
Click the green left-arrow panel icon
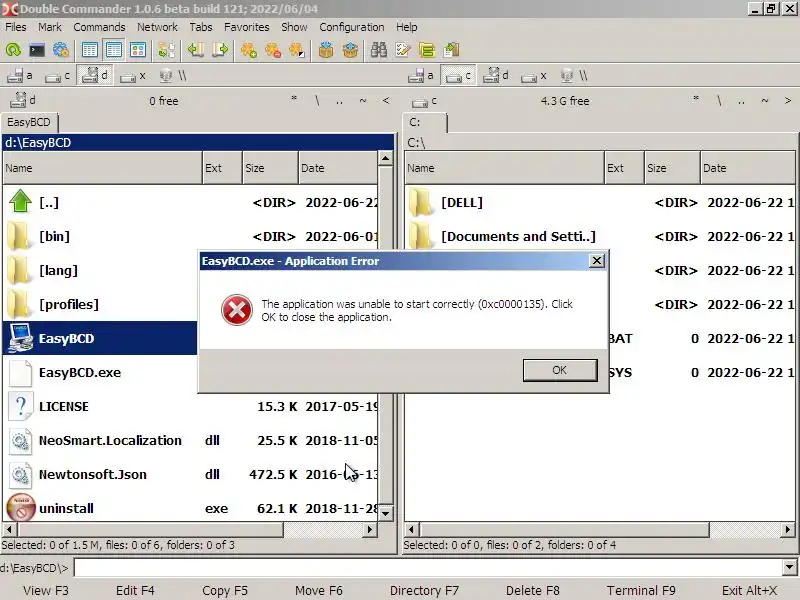click(195, 50)
